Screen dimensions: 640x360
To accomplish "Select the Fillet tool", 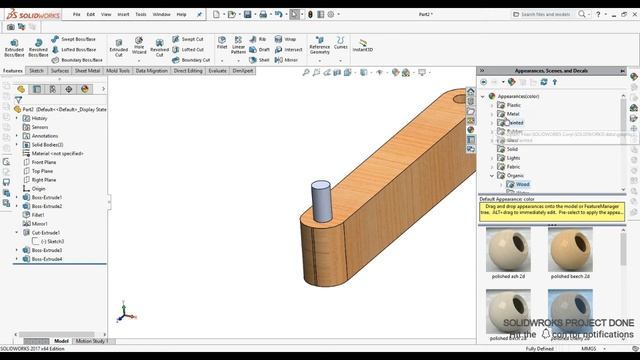I will [x=222, y=42].
